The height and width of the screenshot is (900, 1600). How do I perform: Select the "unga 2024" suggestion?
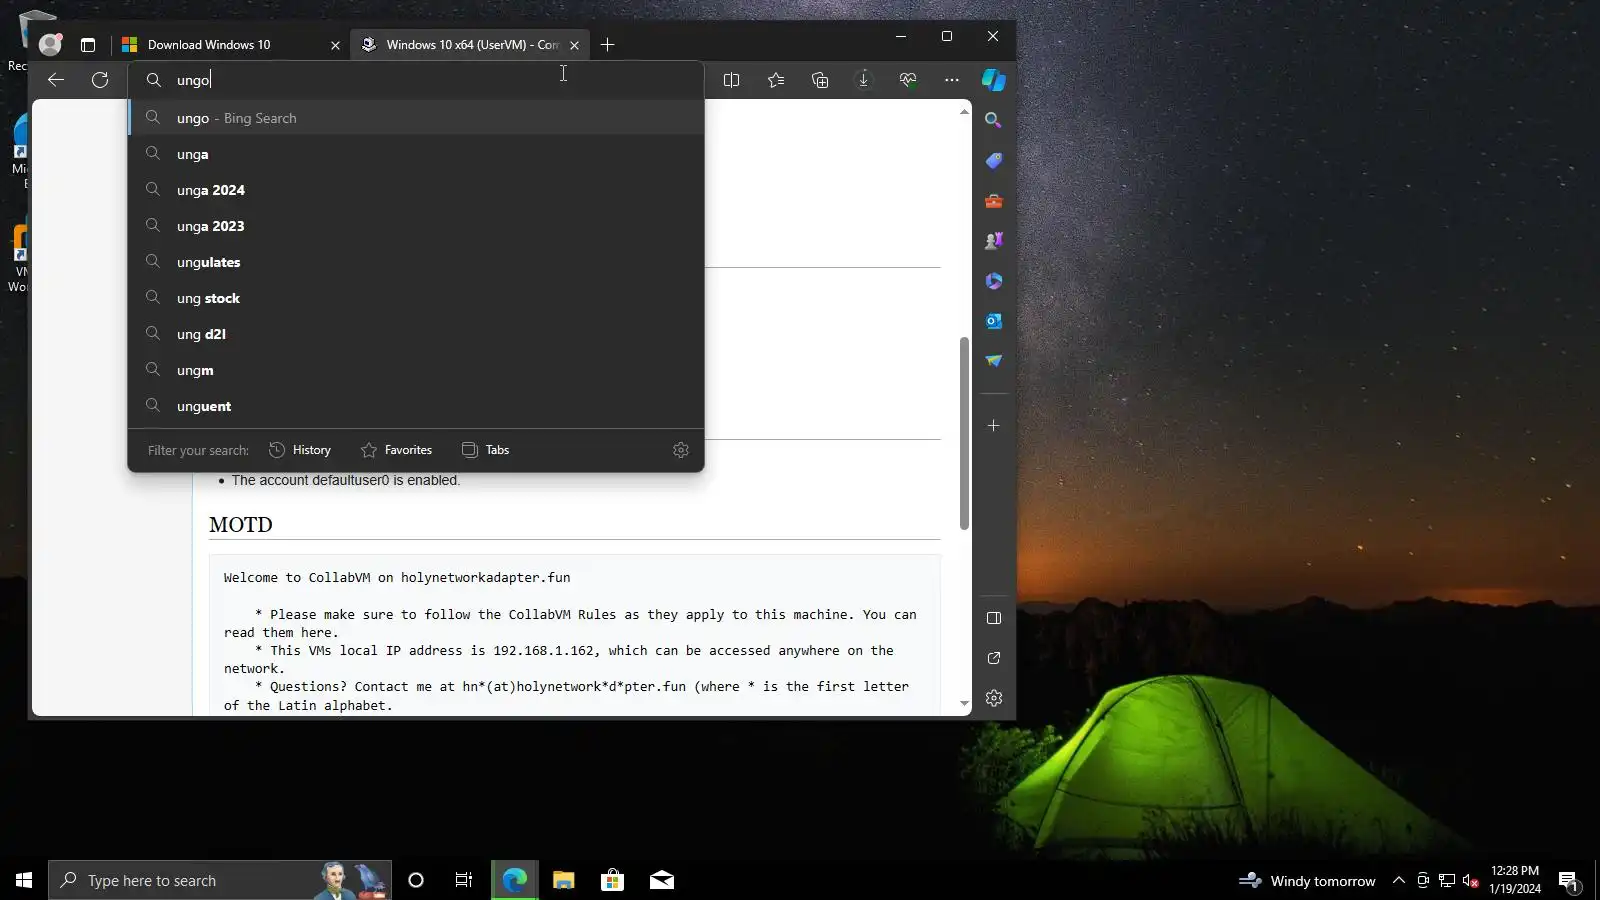(416, 190)
